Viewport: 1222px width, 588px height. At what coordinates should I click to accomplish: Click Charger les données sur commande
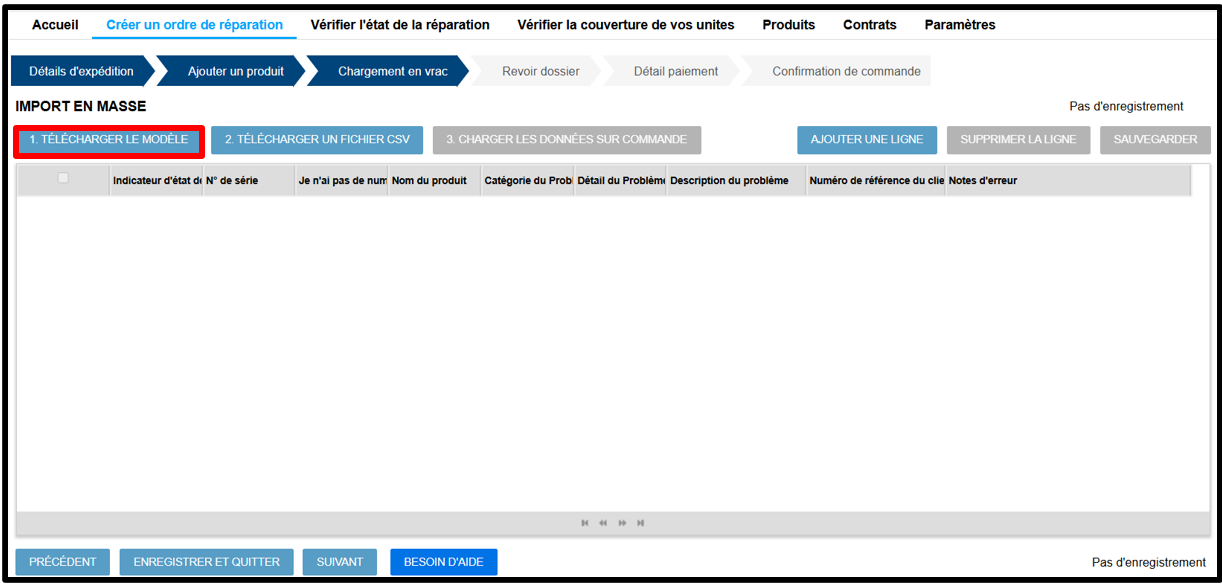point(567,140)
